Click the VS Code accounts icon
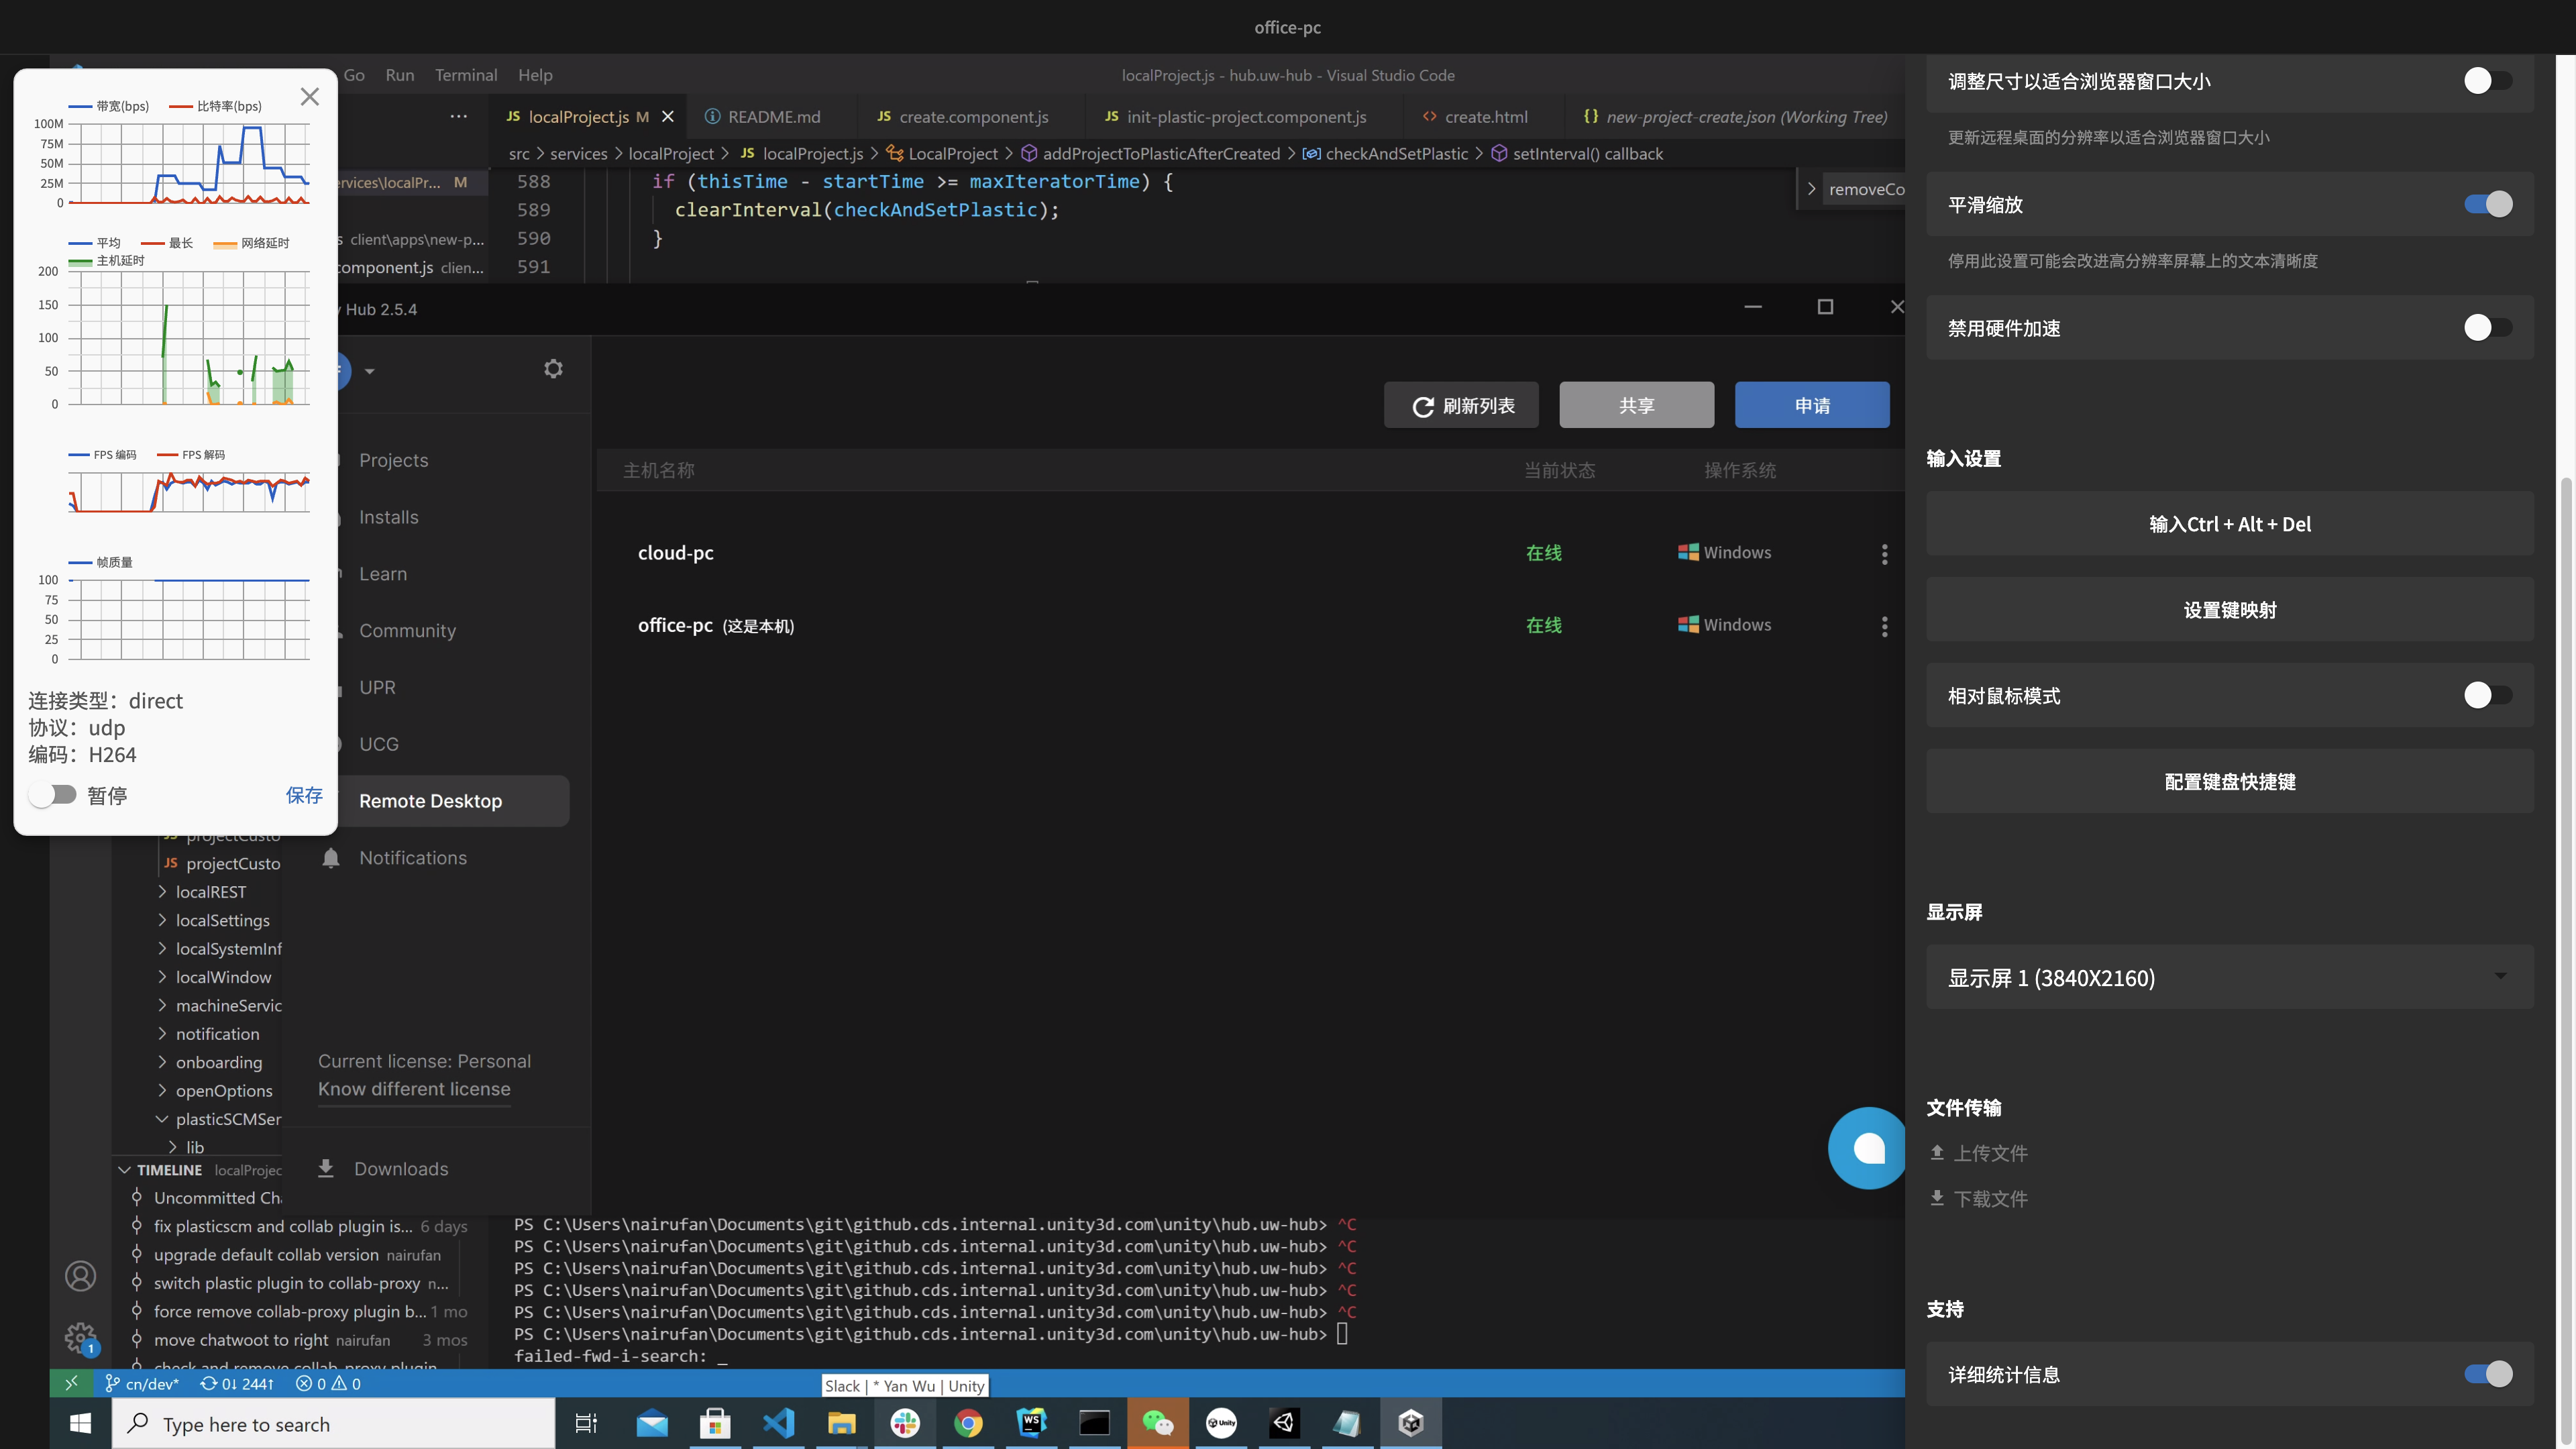2576x1449 pixels. [x=80, y=1276]
